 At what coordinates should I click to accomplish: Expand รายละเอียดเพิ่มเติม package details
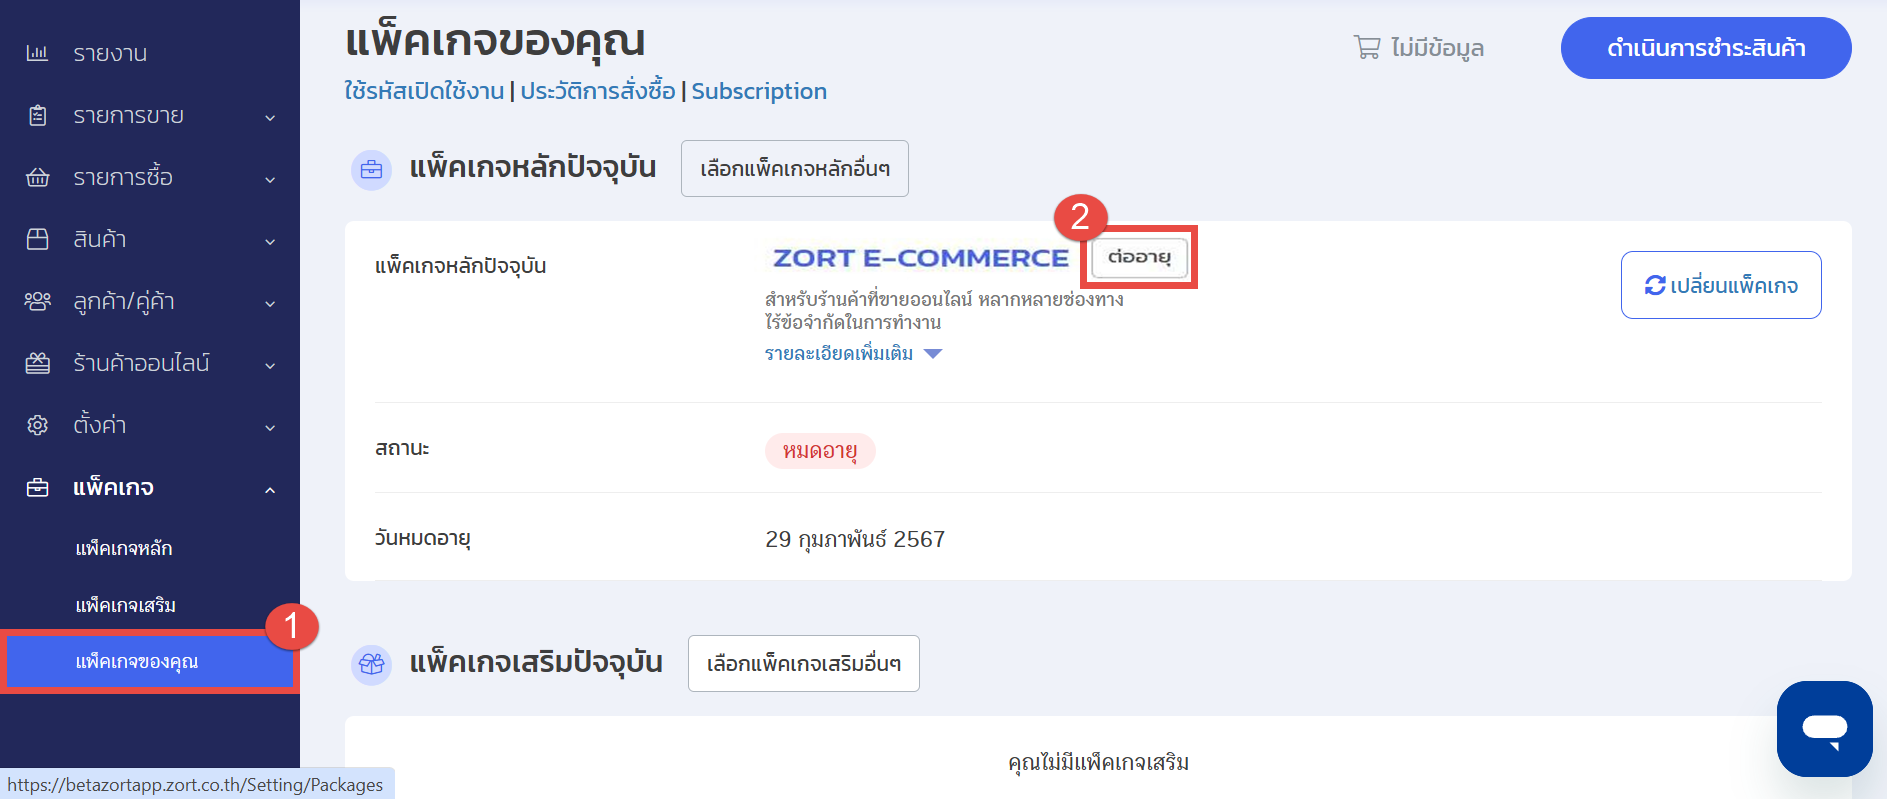click(x=852, y=354)
